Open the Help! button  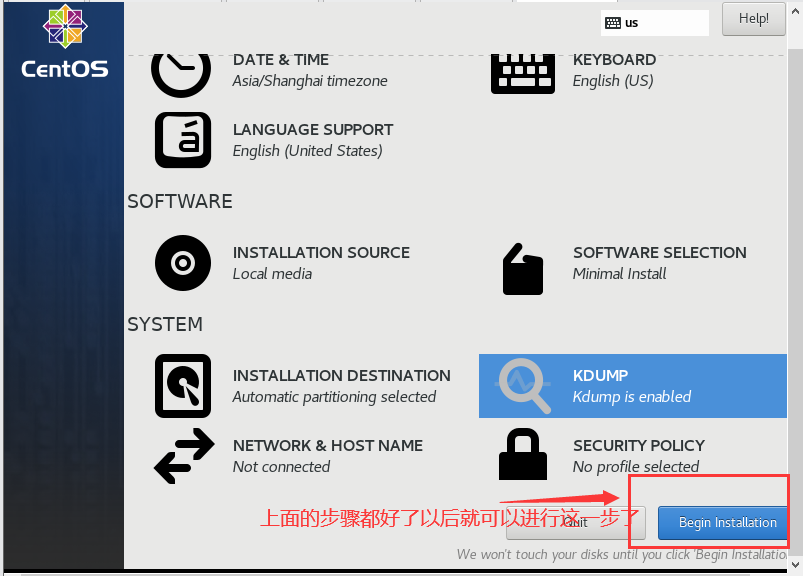[753, 19]
